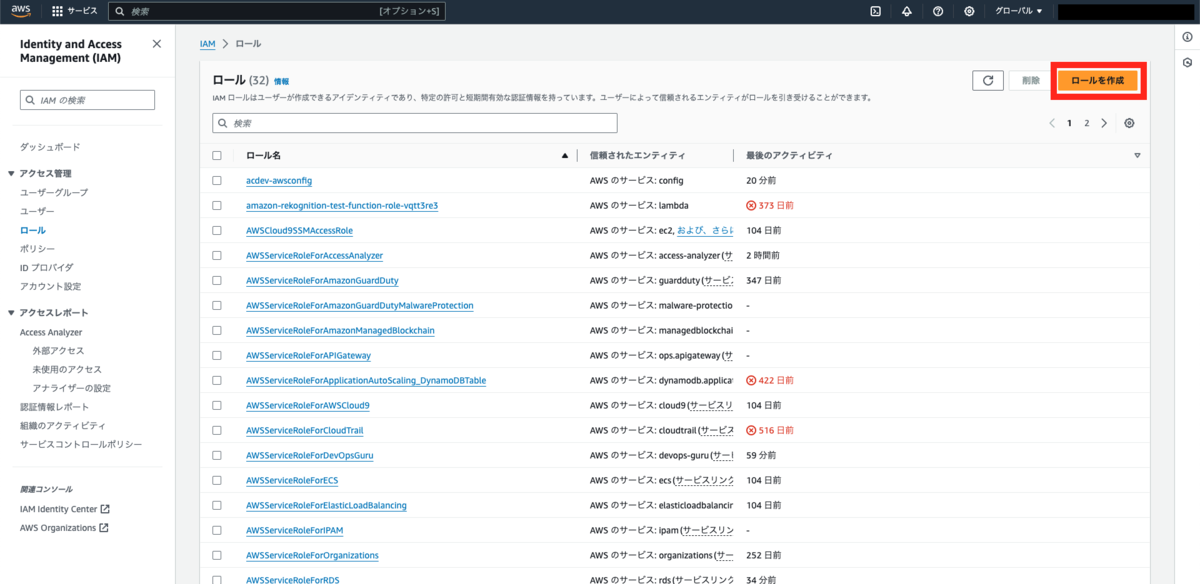Check the AWSCloud9SSMAccessRole checkbox
Screen dimensions: 1200x584
coord(217,231)
